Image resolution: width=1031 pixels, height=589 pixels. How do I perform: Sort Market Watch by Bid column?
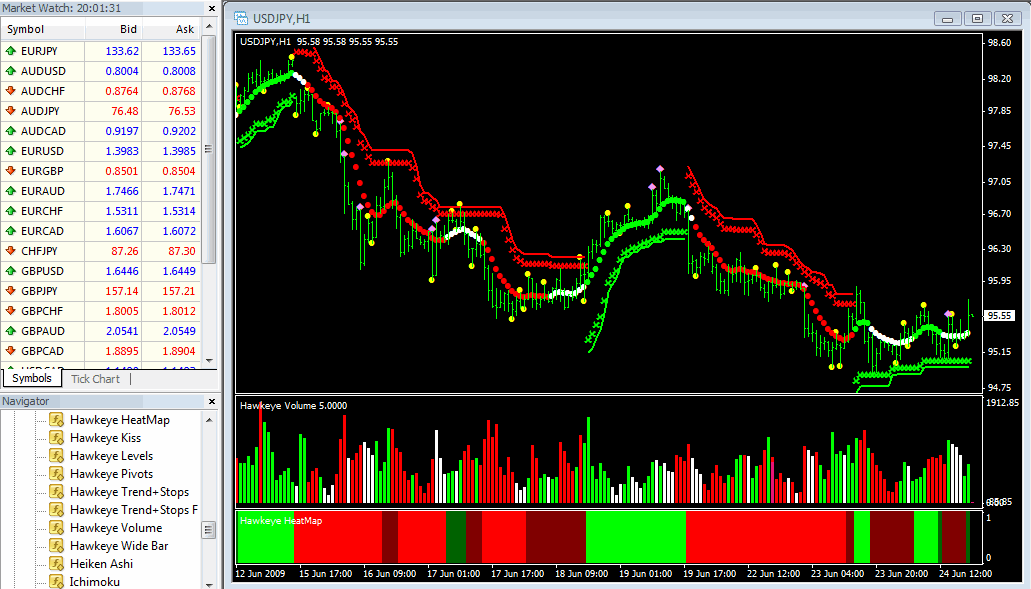tap(113, 29)
